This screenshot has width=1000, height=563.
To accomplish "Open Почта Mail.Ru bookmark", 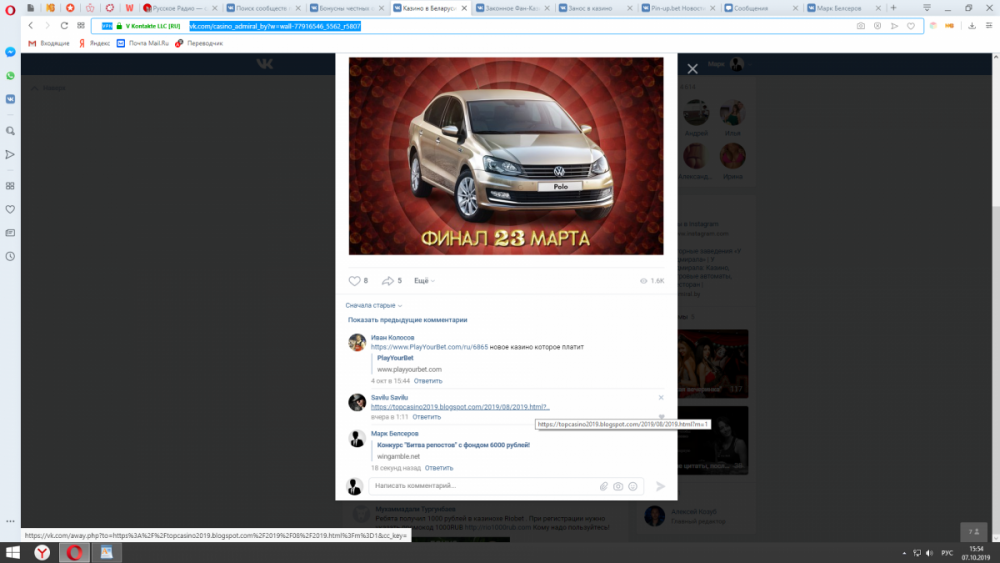I will point(143,43).
